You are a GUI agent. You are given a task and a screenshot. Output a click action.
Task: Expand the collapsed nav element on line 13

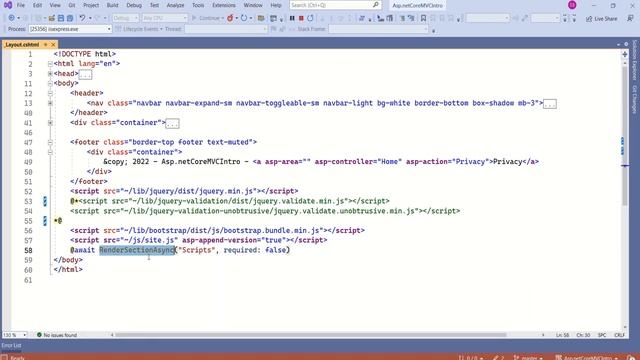pos(50,103)
